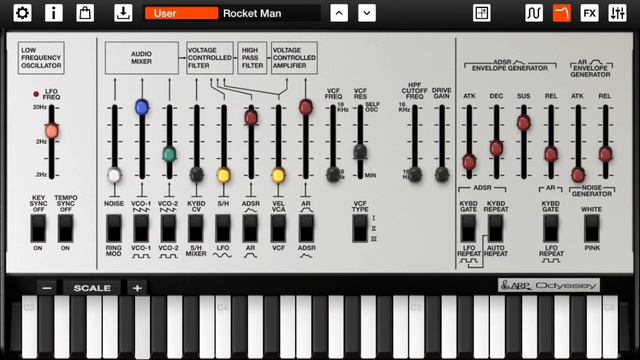Screen dimensions: 640x360
Task: Increase scale with plus button
Action: coord(137,288)
